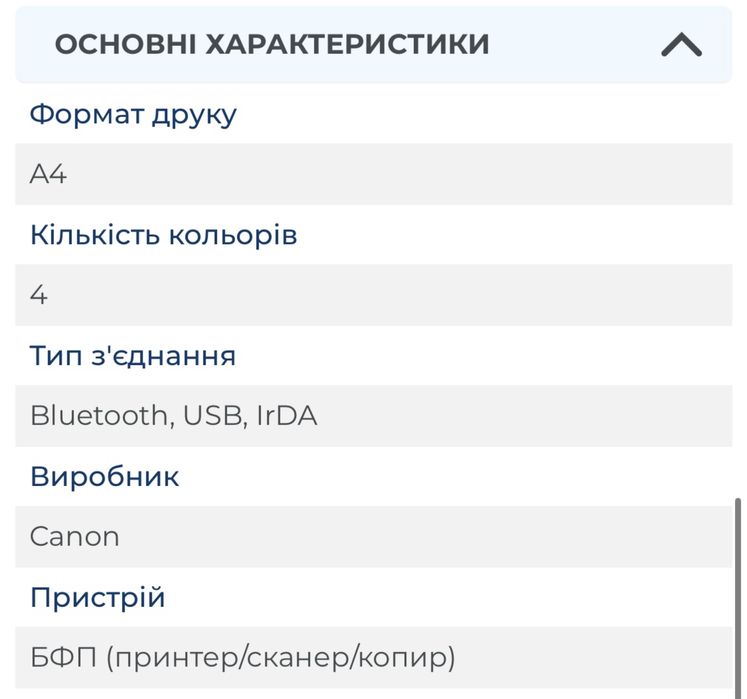747x699 pixels.
Task: Click the word ОСНОВНІ in header
Action: [x=125, y=44]
